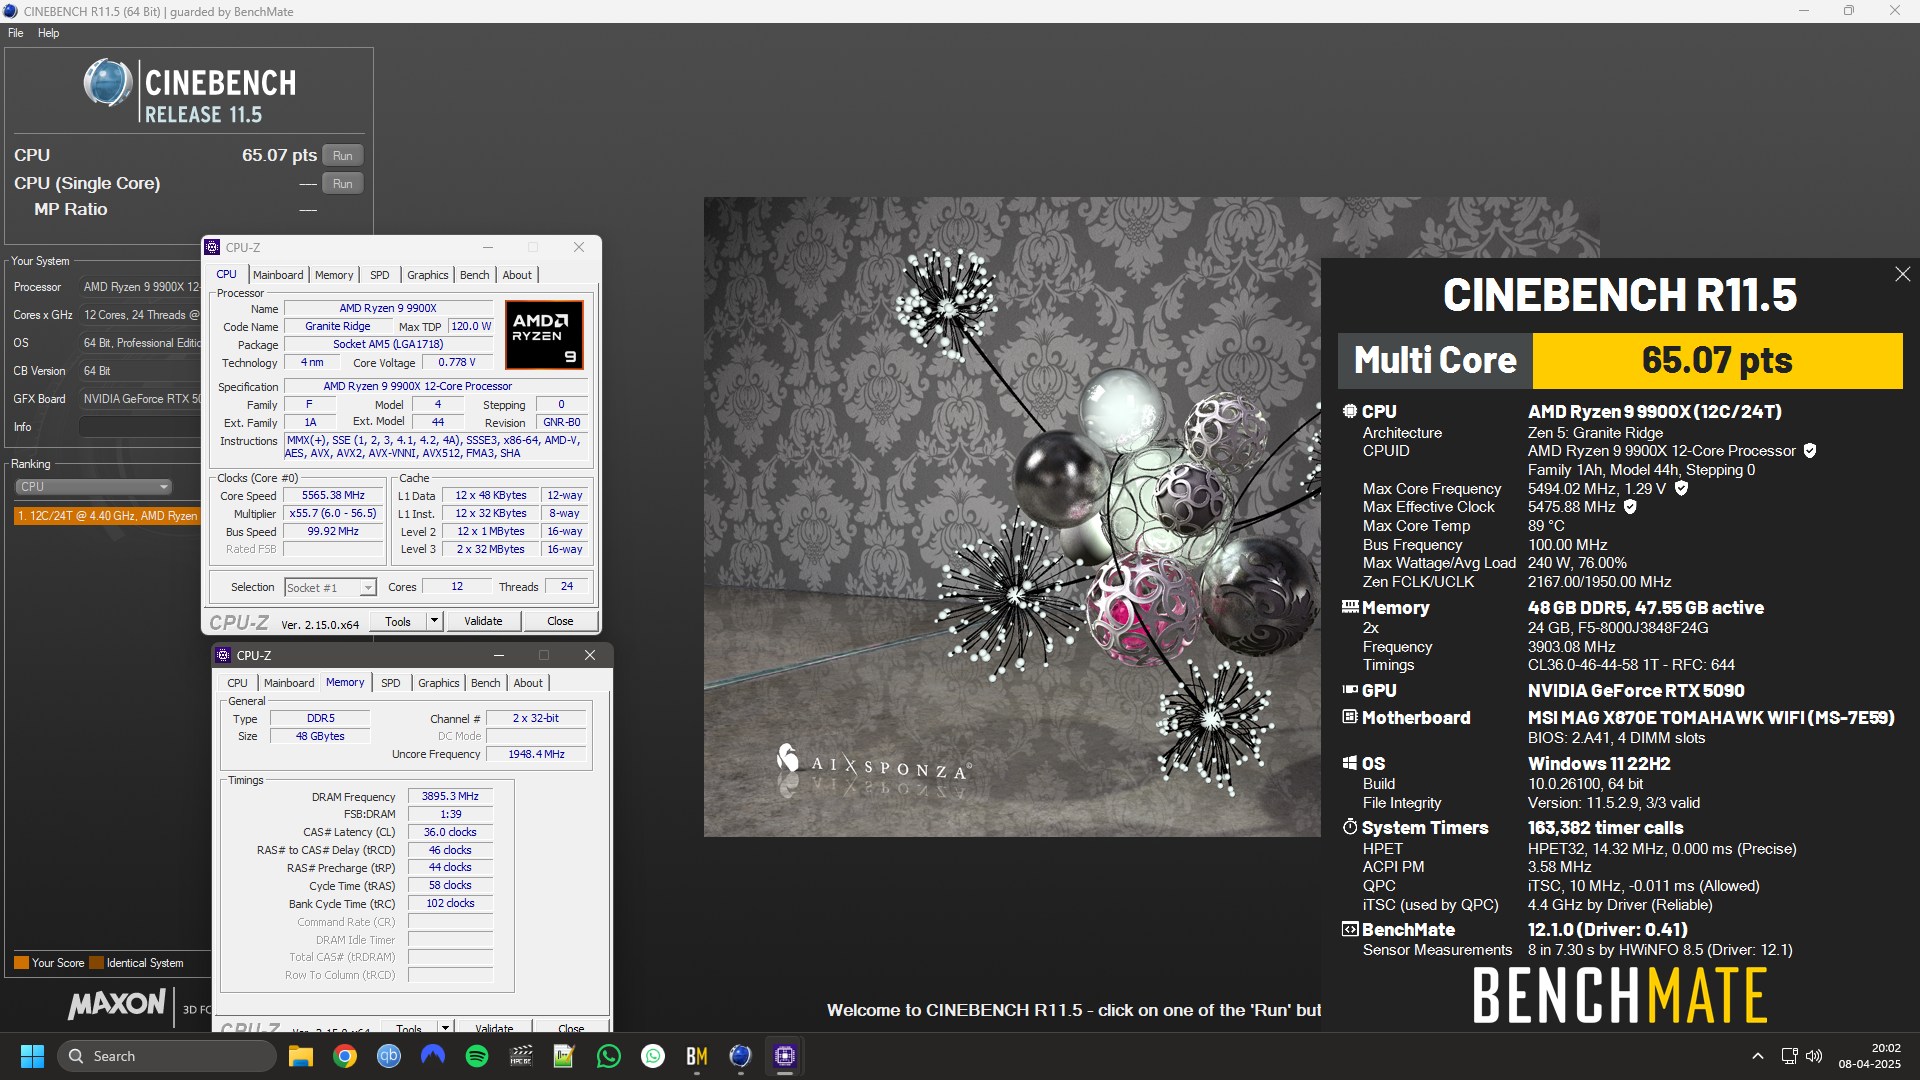The width and height of the screenshot is (1920, 1080).
Task: Switch to Memory tab in upper CPU-Z window
Action: pyautogui.click(x=334, y=275)
